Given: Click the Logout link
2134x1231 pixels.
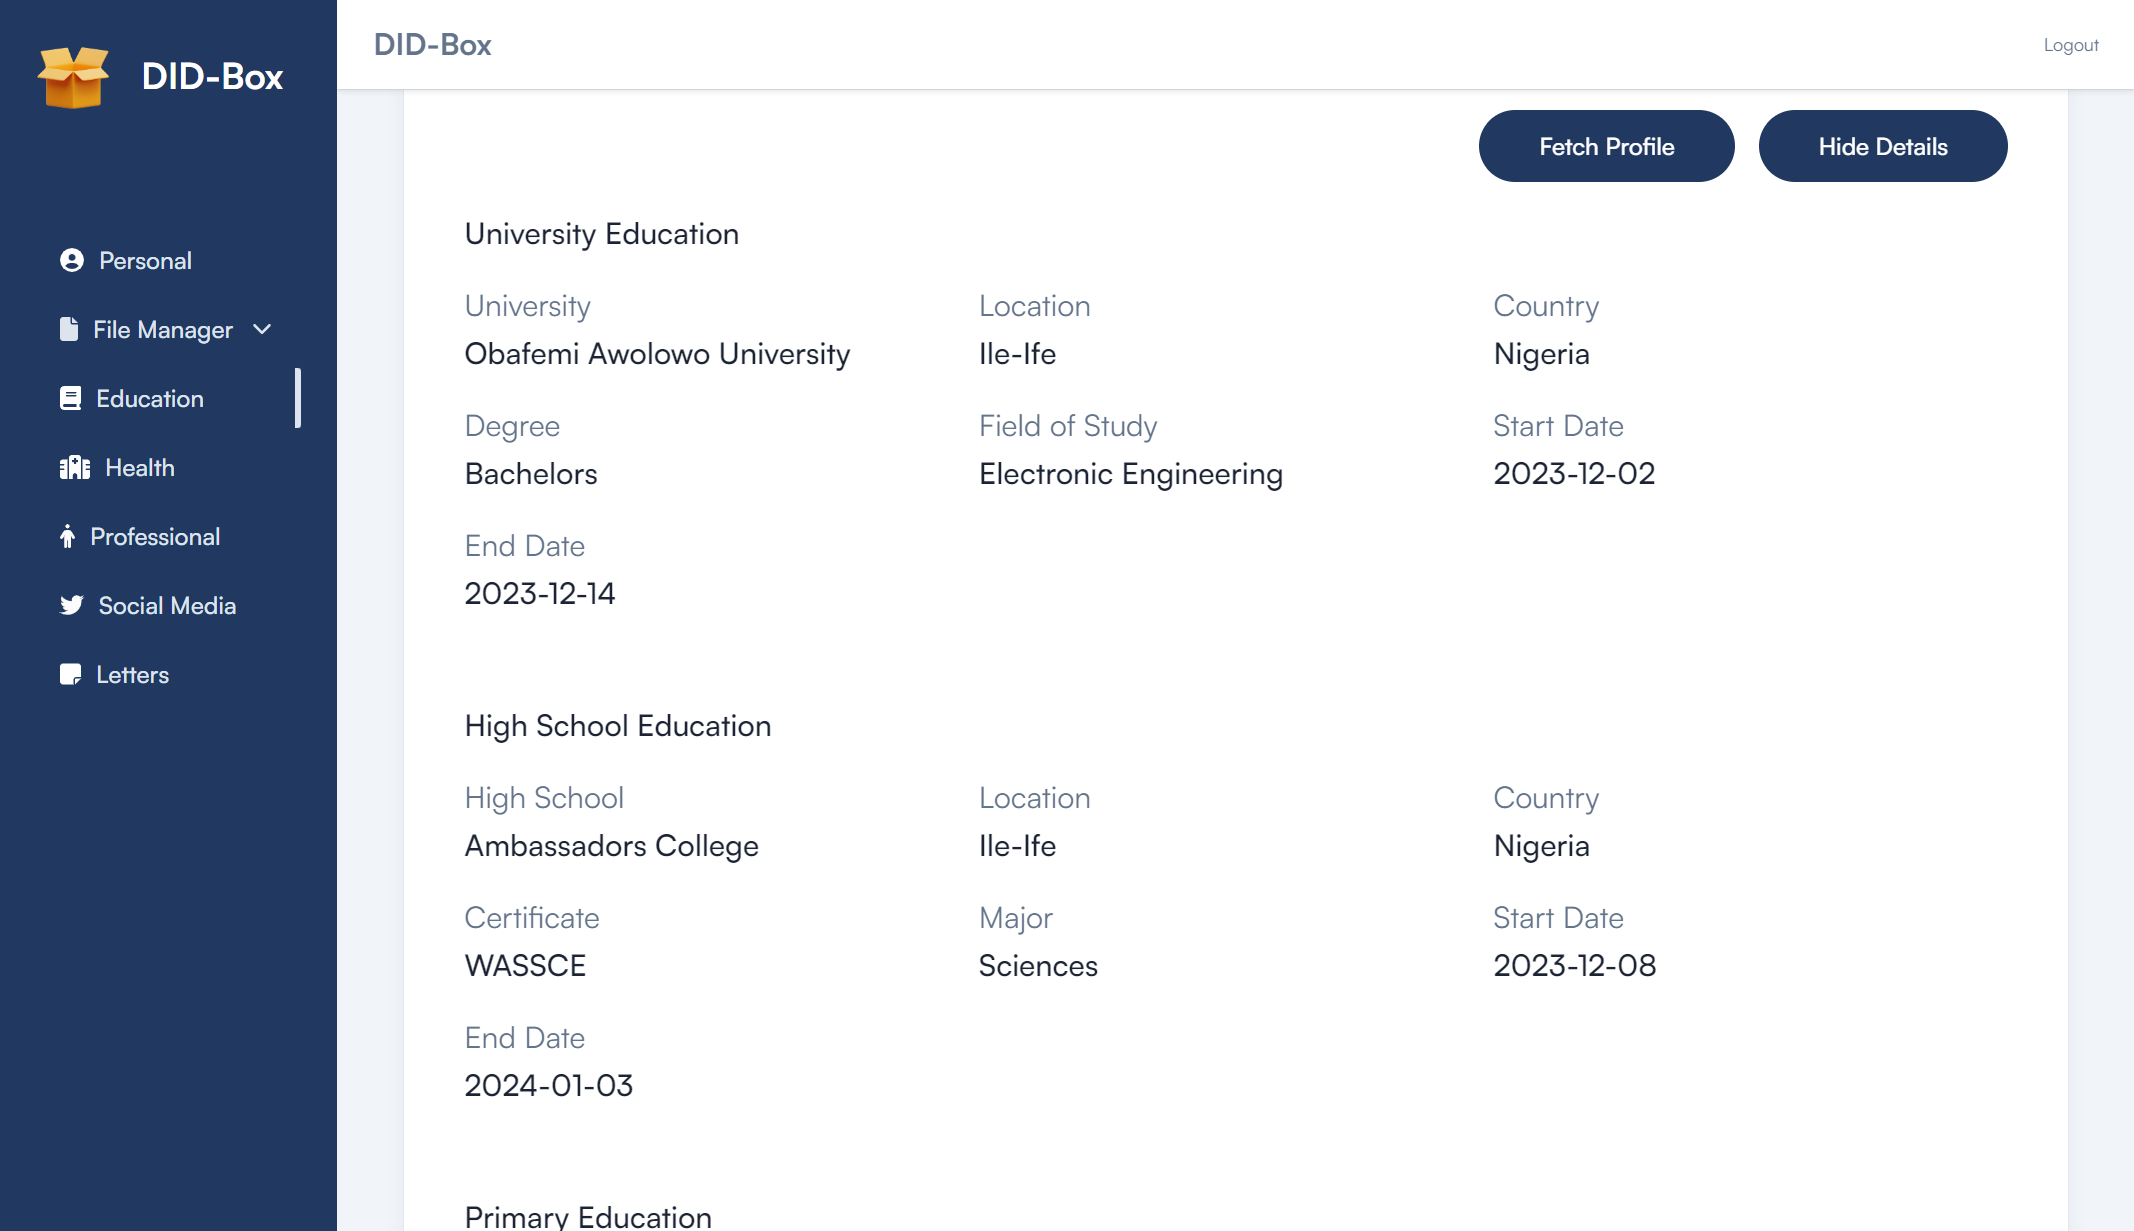Looking at the screenshot, I should tap(2070, 45).
